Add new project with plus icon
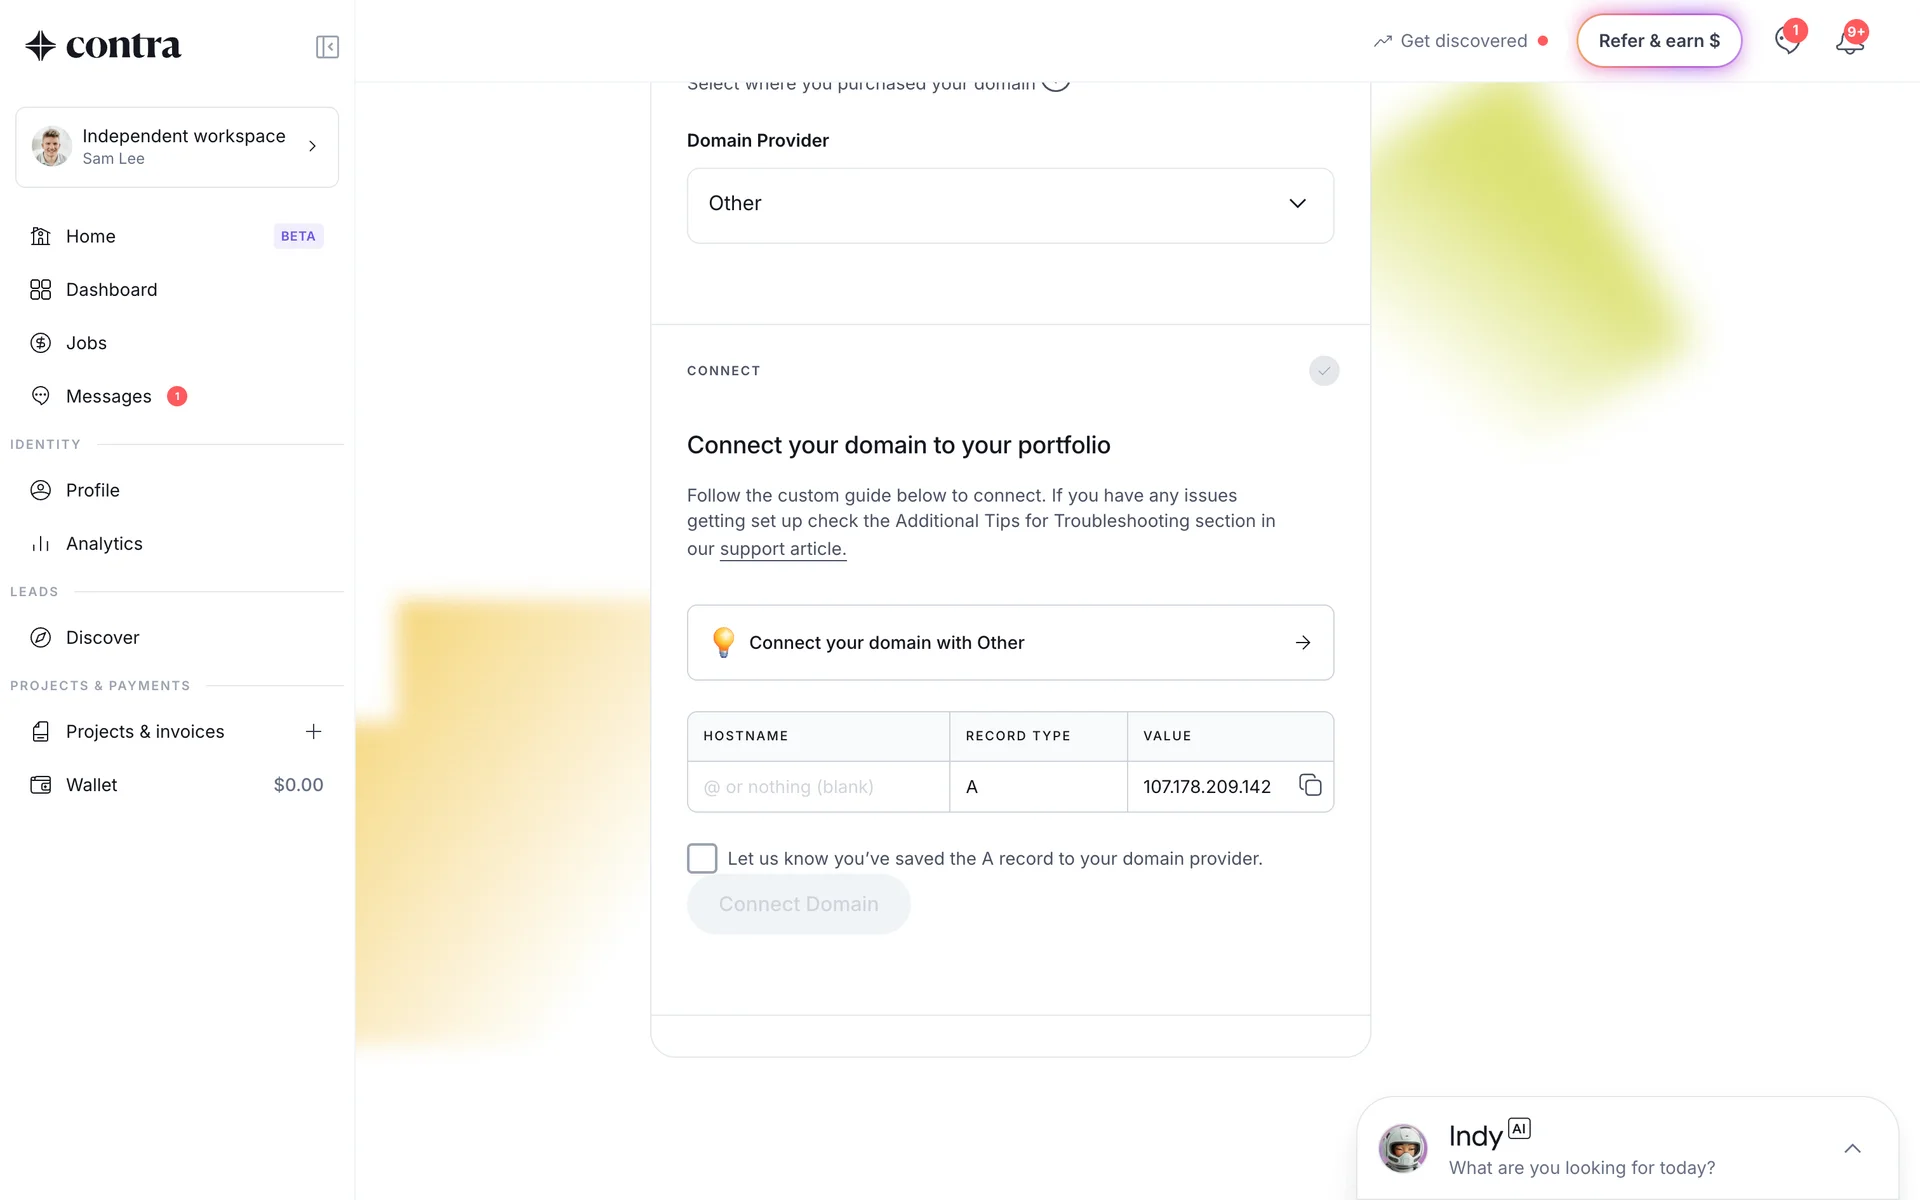This screenshot has width=1920, height=1200. (x=313, y=732)
